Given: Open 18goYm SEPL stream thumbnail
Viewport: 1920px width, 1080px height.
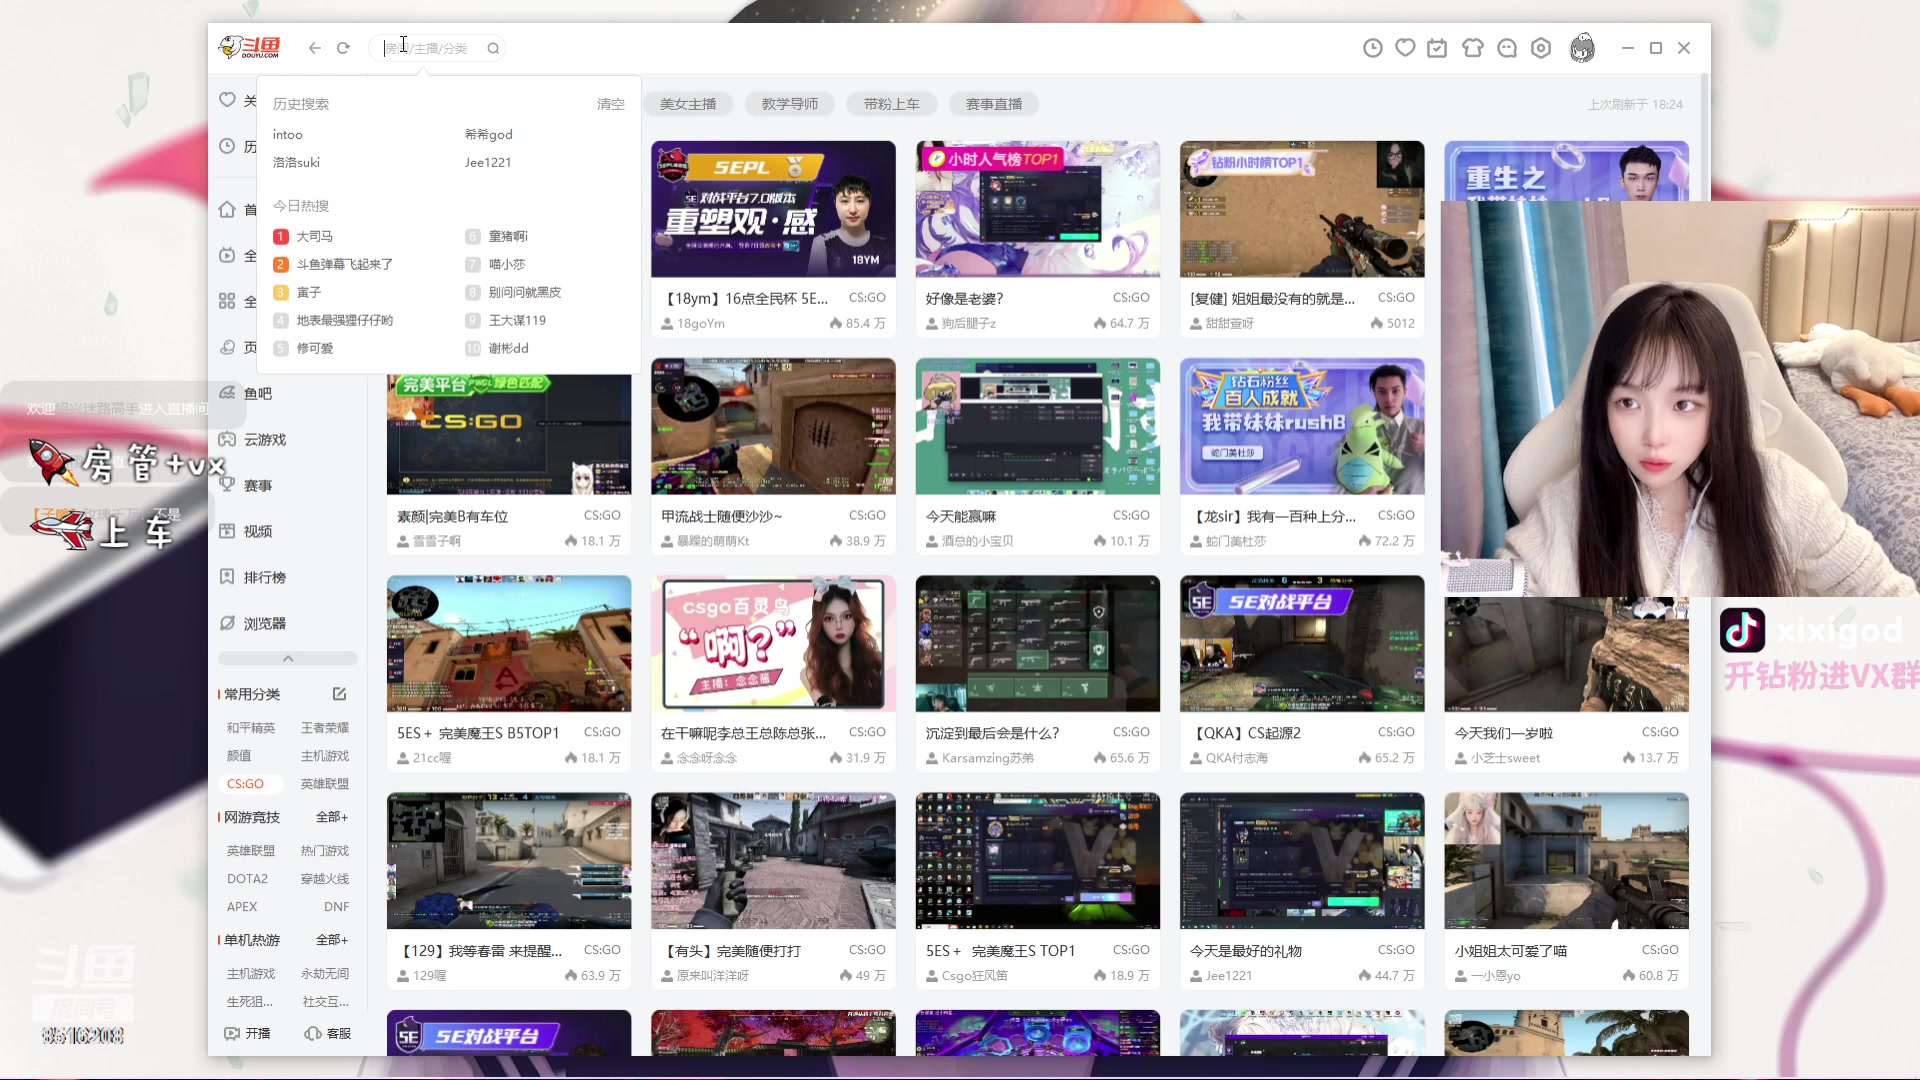Looking at the screenshot, I should click(773, 209).
